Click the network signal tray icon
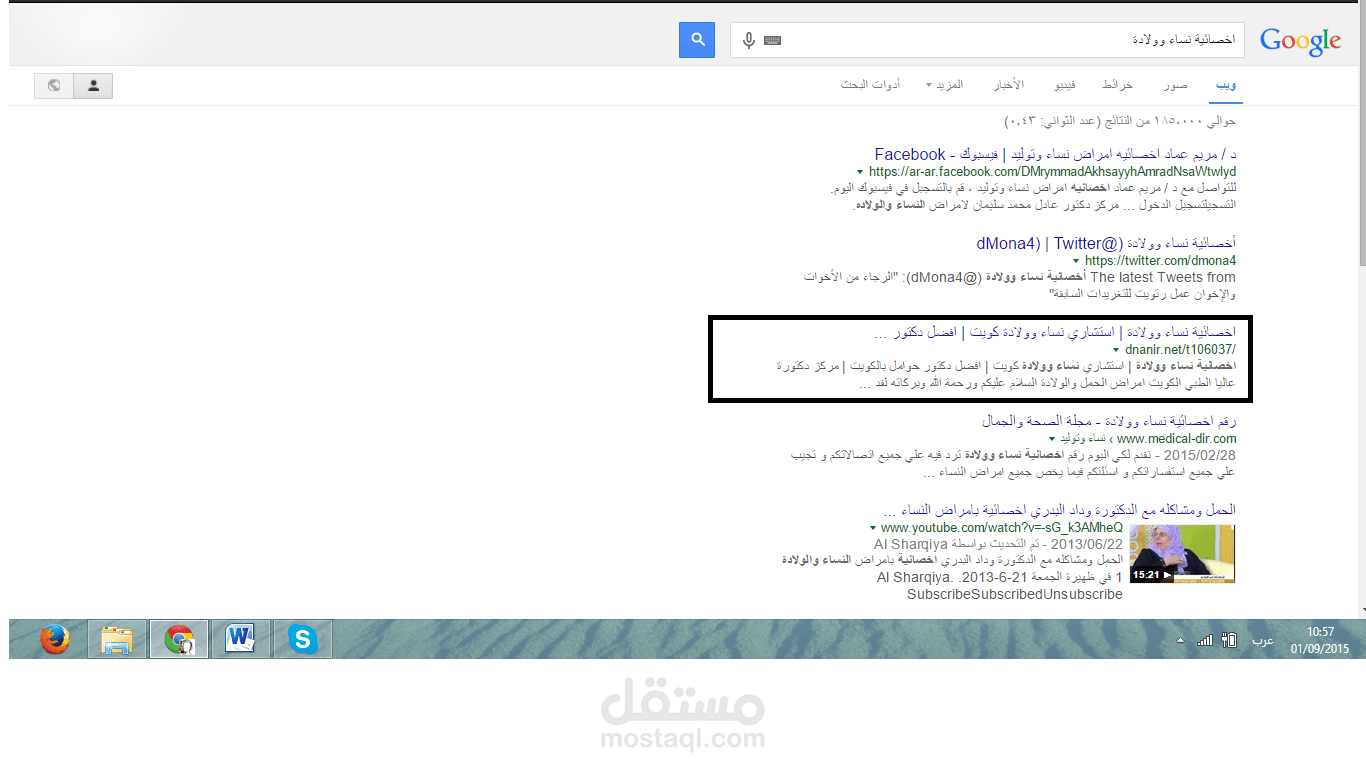 coord(1205,640)
